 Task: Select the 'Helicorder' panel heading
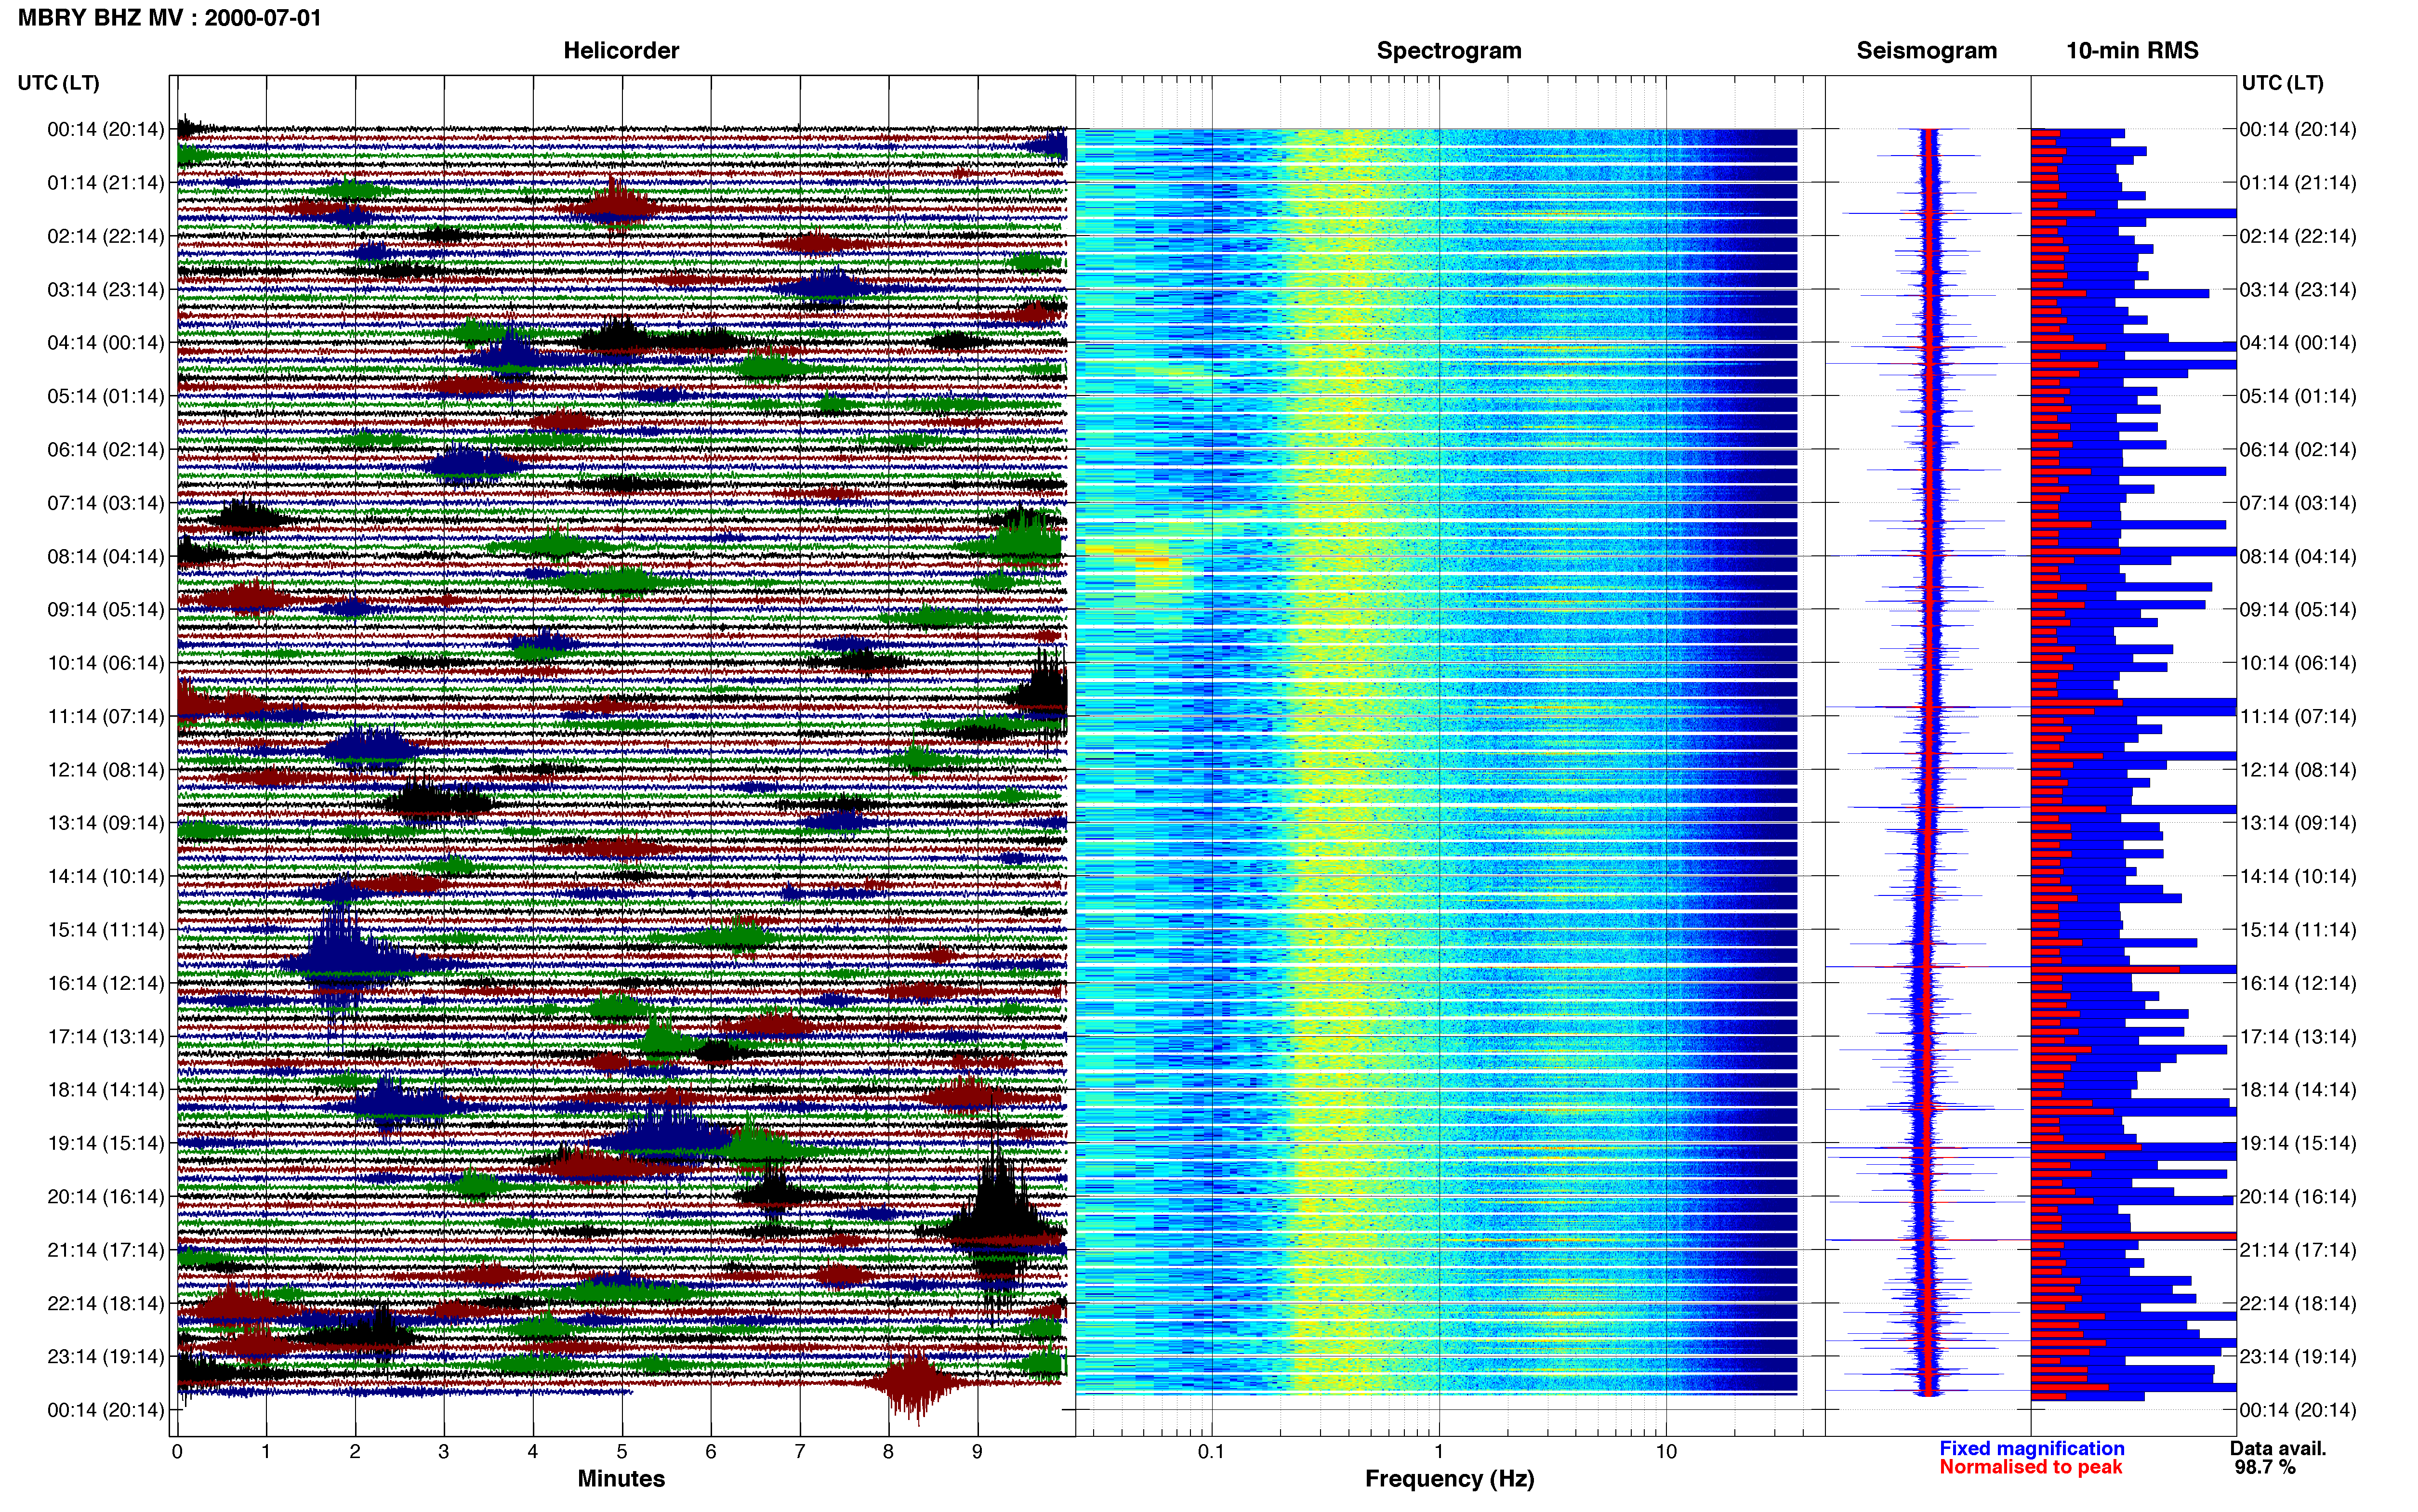(x=621, y=50)
